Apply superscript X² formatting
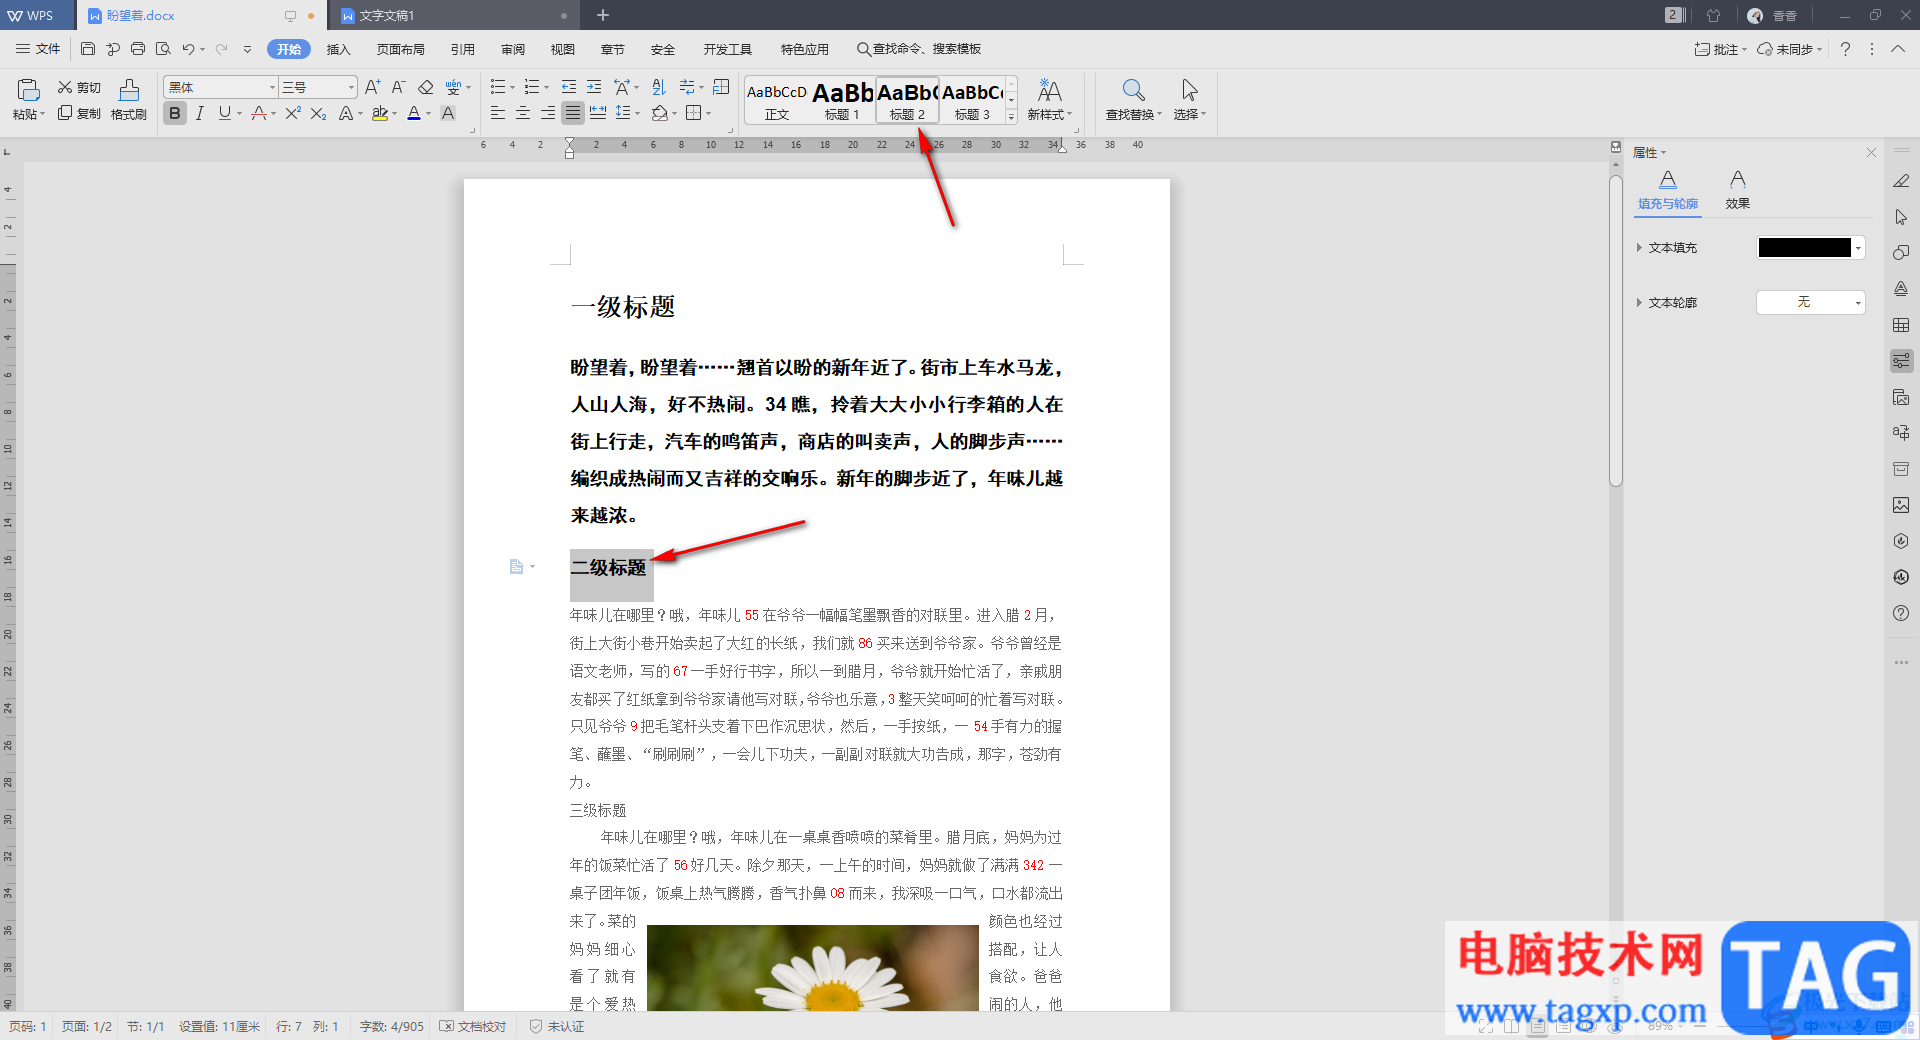Viewport: 1920px width, 1040px height. click(x=293, y=113)
